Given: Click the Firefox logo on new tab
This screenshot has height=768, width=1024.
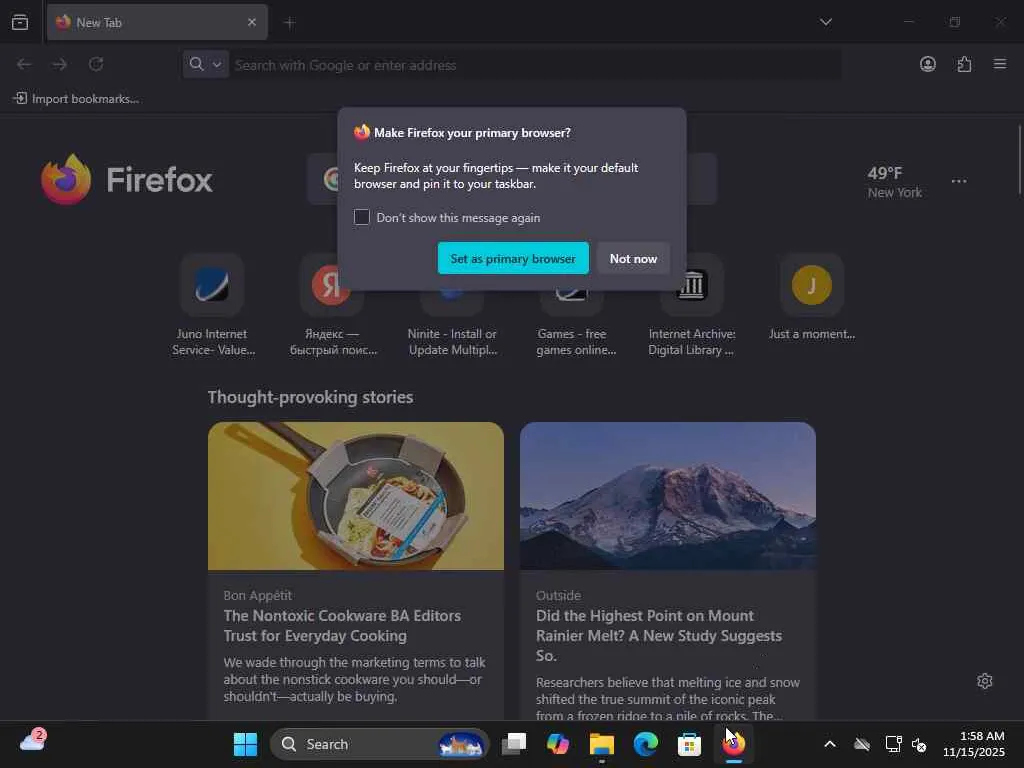Looking at the screenshot, I should click(x=127, y=180).
